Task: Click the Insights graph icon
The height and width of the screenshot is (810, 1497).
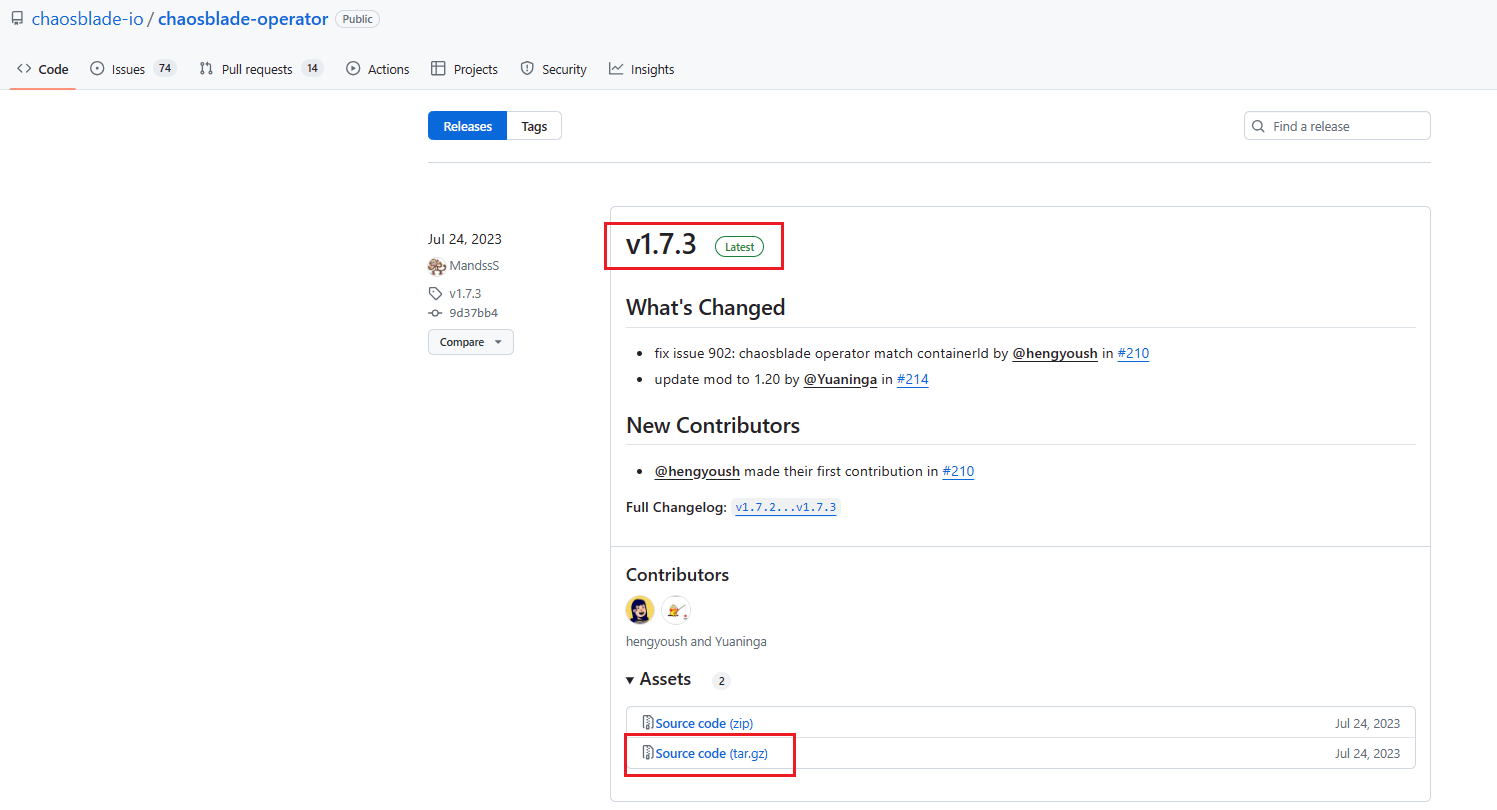Action: point(616,69)
